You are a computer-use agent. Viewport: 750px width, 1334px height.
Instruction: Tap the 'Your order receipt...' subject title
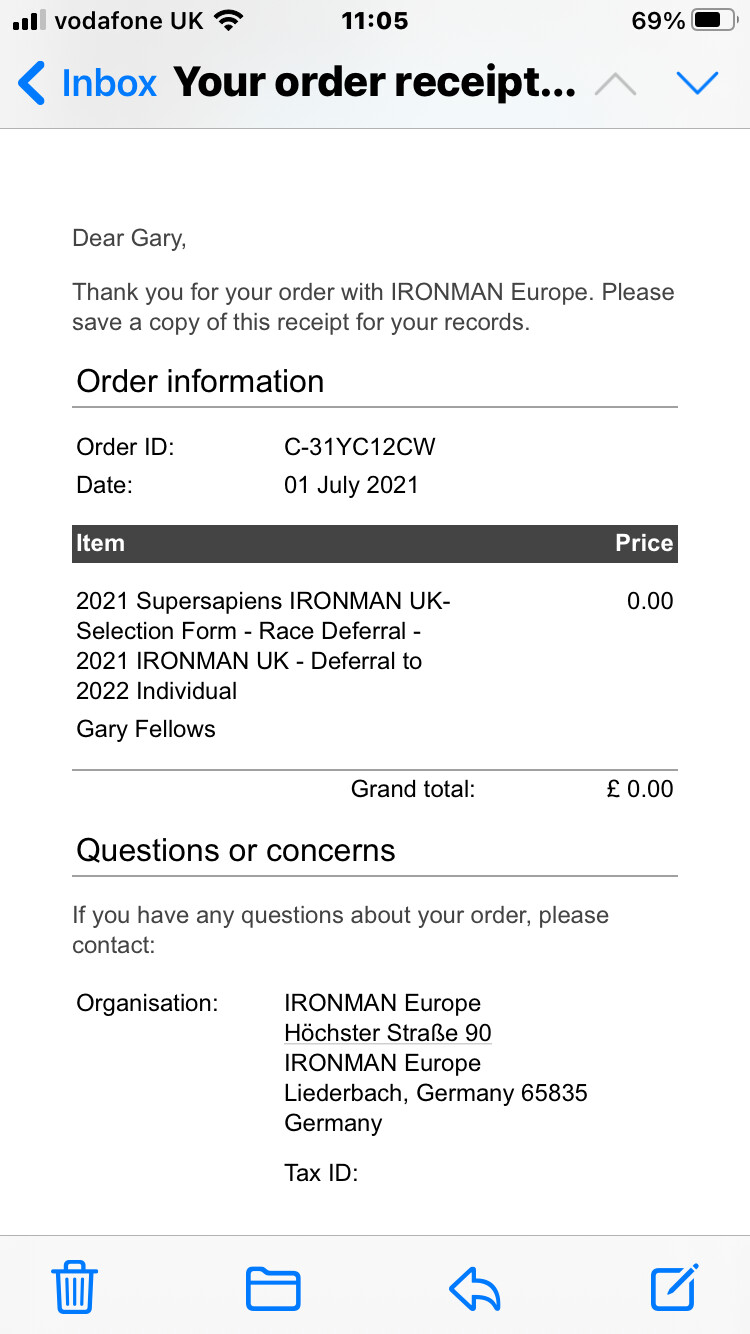[x=375, y=83]
